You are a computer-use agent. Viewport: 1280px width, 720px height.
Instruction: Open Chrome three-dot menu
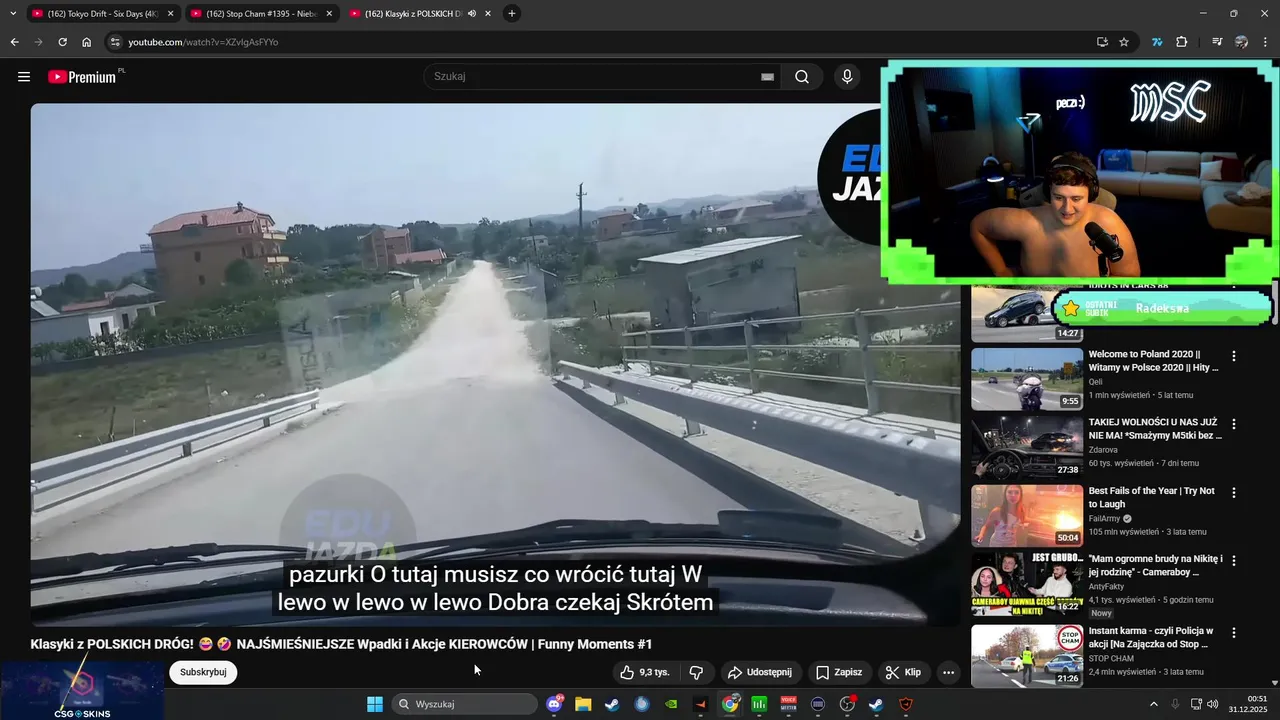(1266, 42)
